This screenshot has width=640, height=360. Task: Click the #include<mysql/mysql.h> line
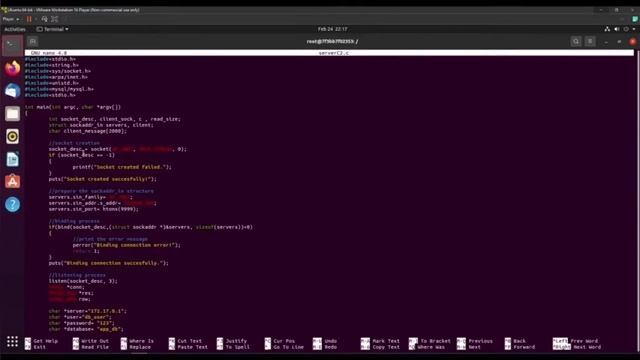59,89
